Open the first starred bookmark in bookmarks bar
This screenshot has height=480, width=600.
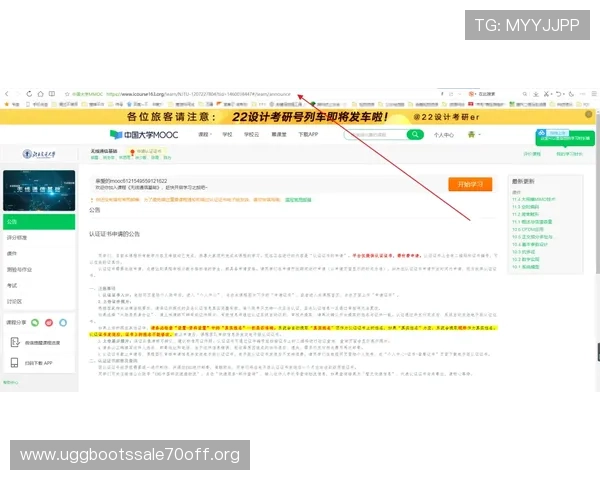(x=11, y=104)
